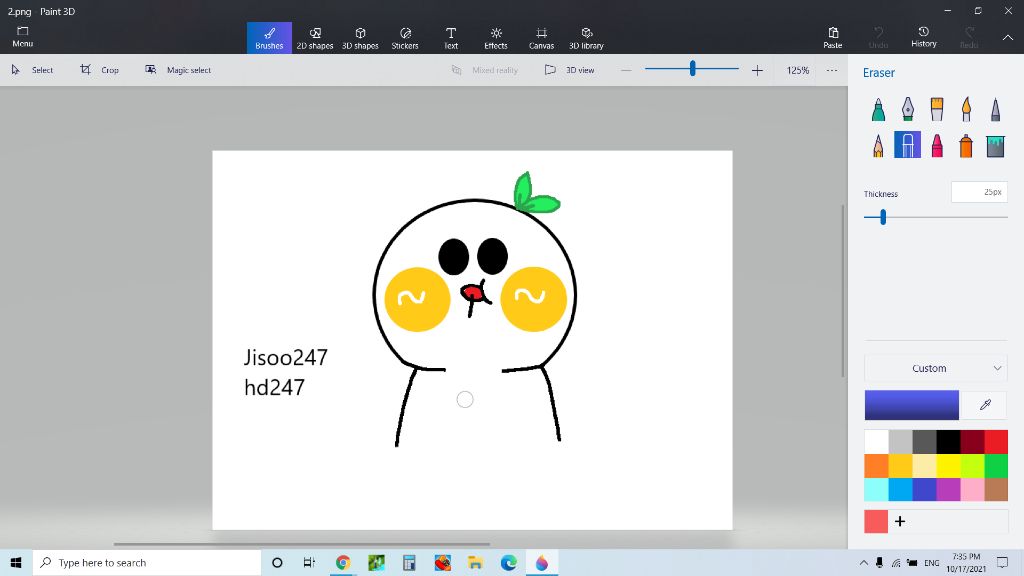Viewport: 1024px width, 576px height.
Task: Open the Custom material dropdown
Action: click(935, 368)
